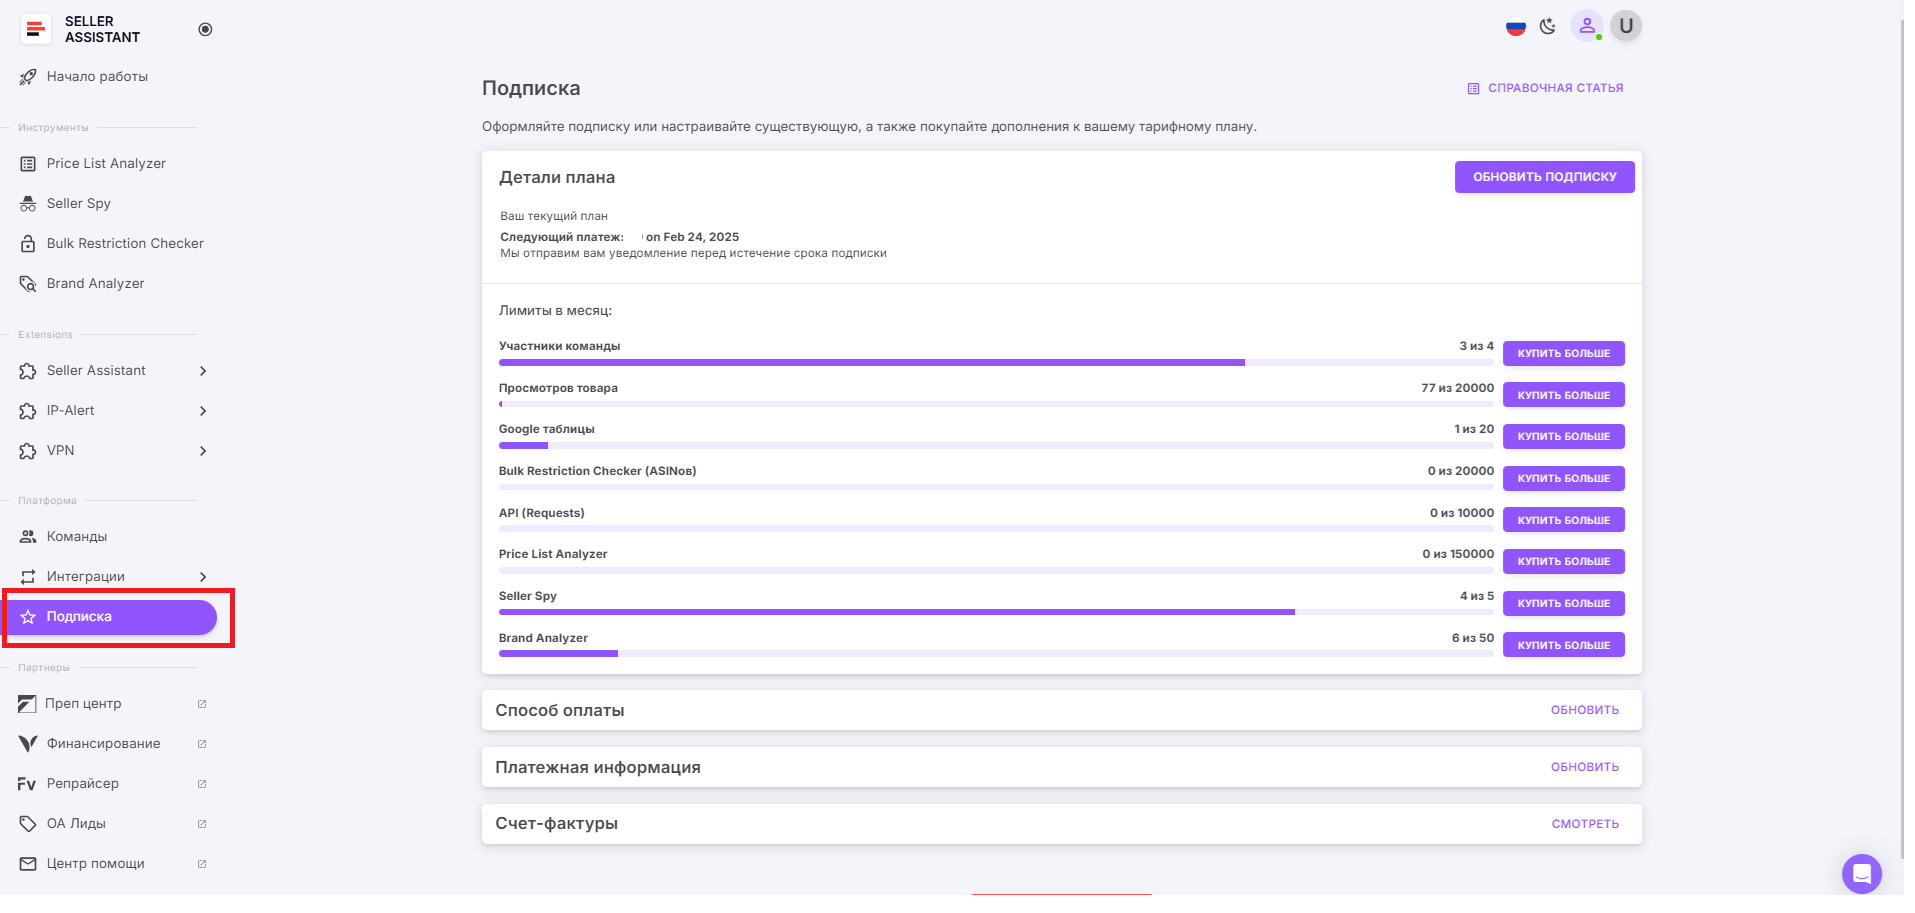
Task: Click the ОБНОВИТЬ ПОДПИСКУ button
Action: click(x=1543, y=177)
